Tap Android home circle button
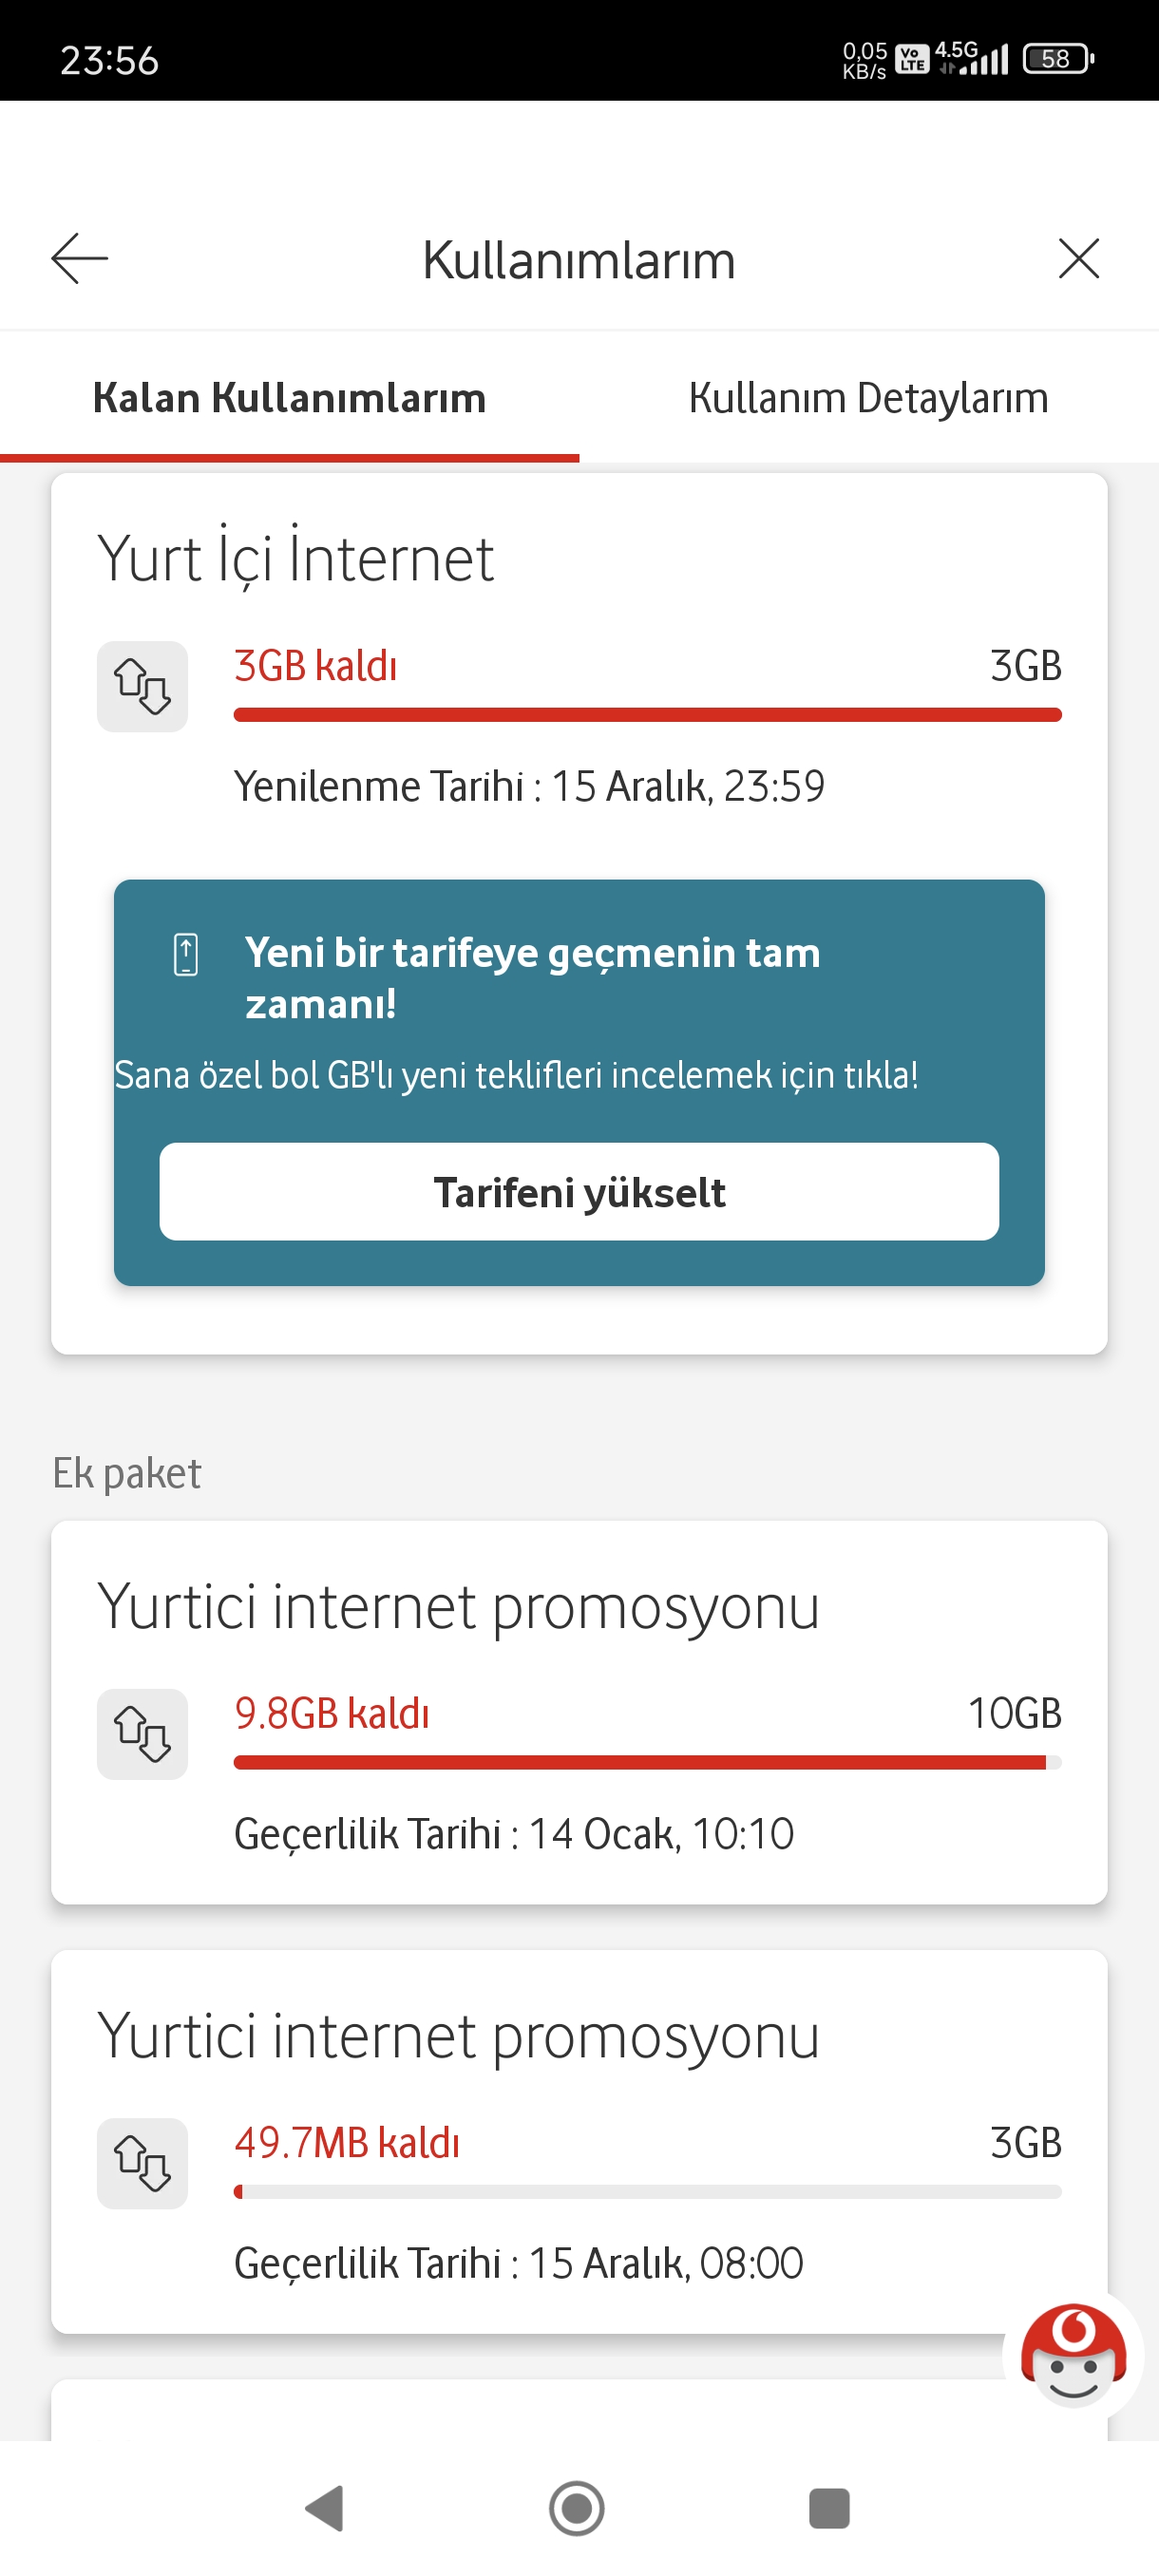Viewport: 1159px width, 2576px height. (577, 2508)
